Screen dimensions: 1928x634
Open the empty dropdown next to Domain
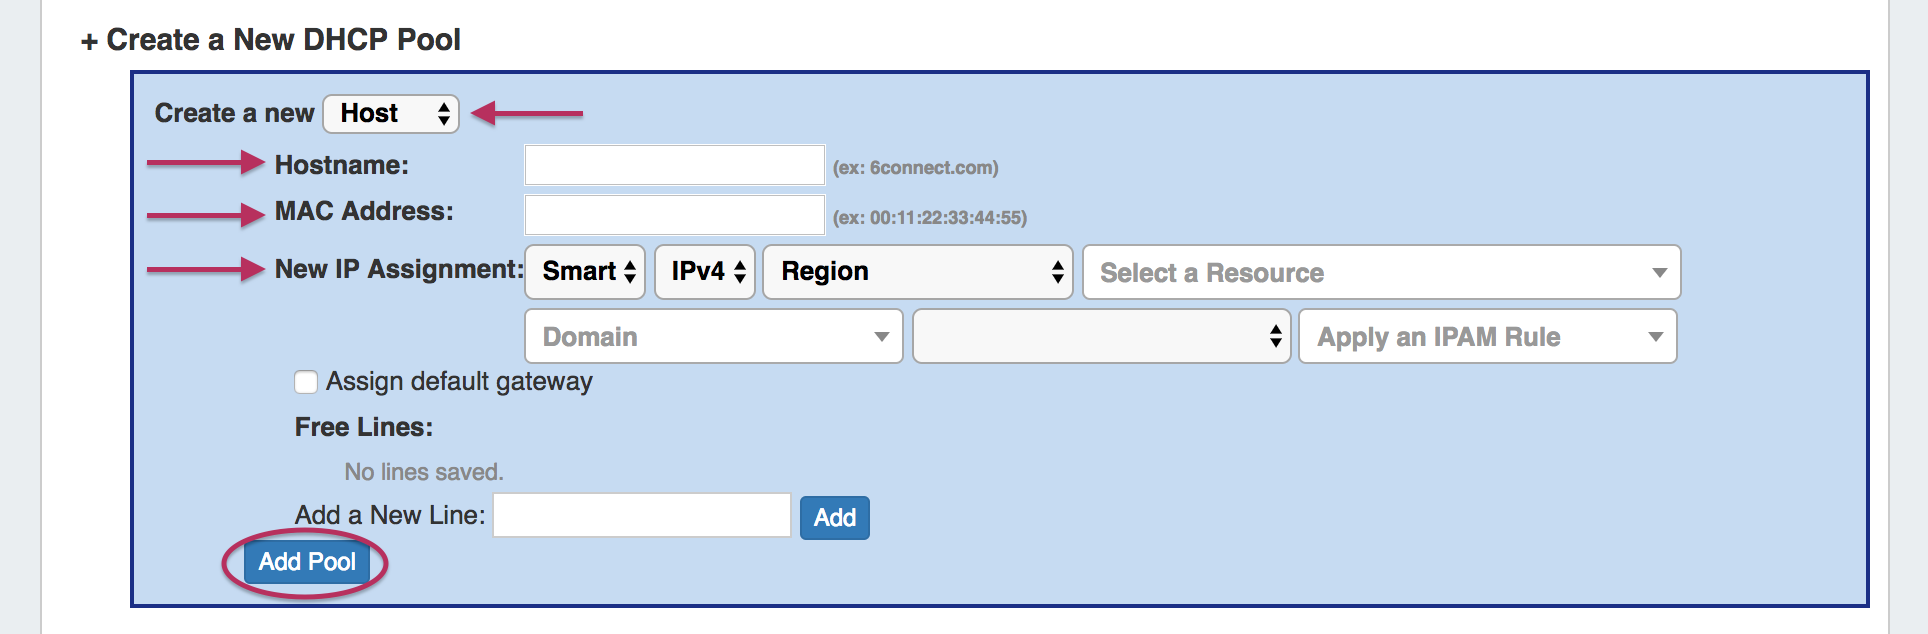(x=1101, y=337)
